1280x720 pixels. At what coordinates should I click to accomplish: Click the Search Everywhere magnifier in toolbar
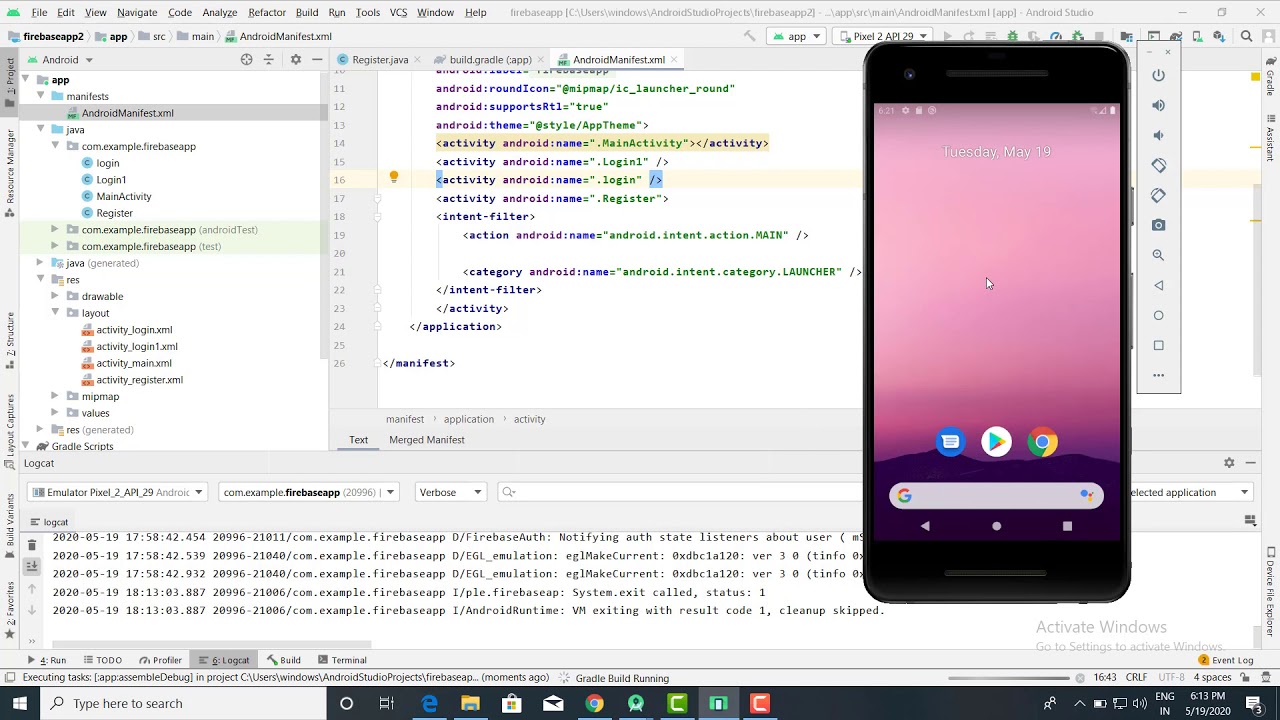point(1246,36)
